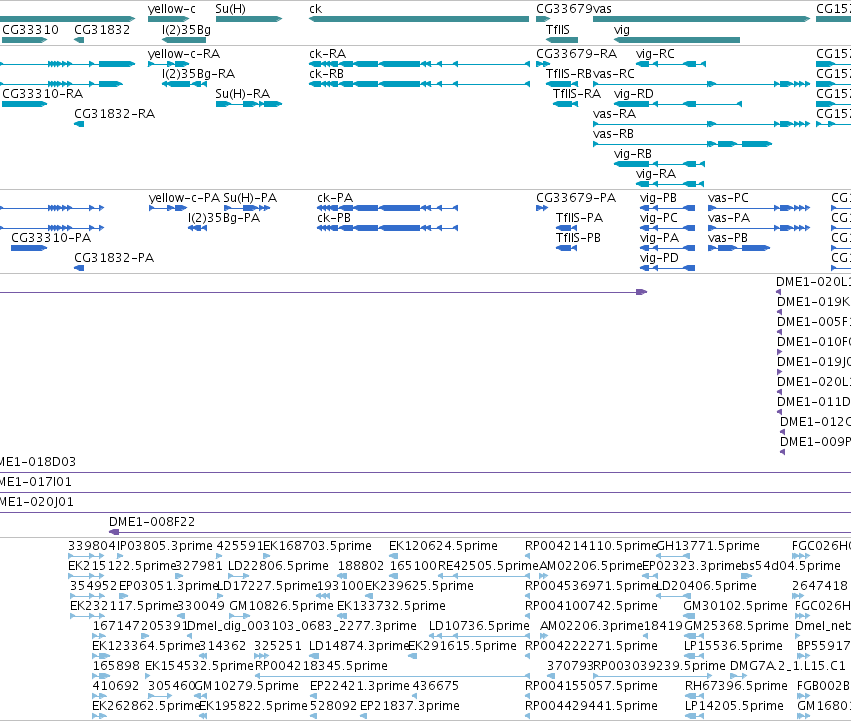Click the EK133732.5prime EST label

pyautogui.click(x=391, y=605)
